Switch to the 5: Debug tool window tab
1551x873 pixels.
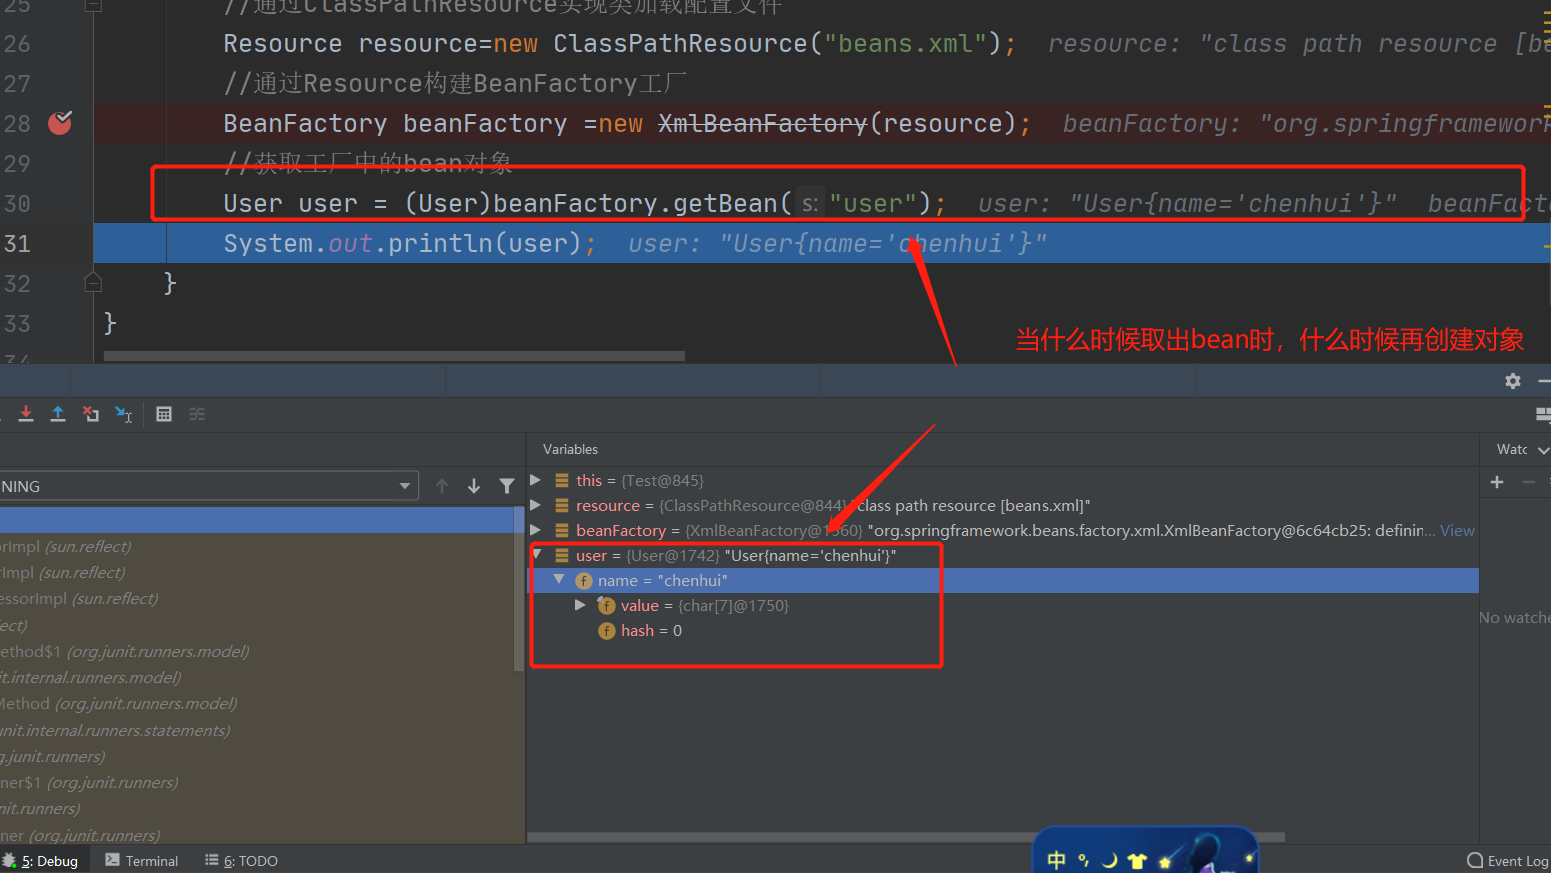click(x=40, y=861)
